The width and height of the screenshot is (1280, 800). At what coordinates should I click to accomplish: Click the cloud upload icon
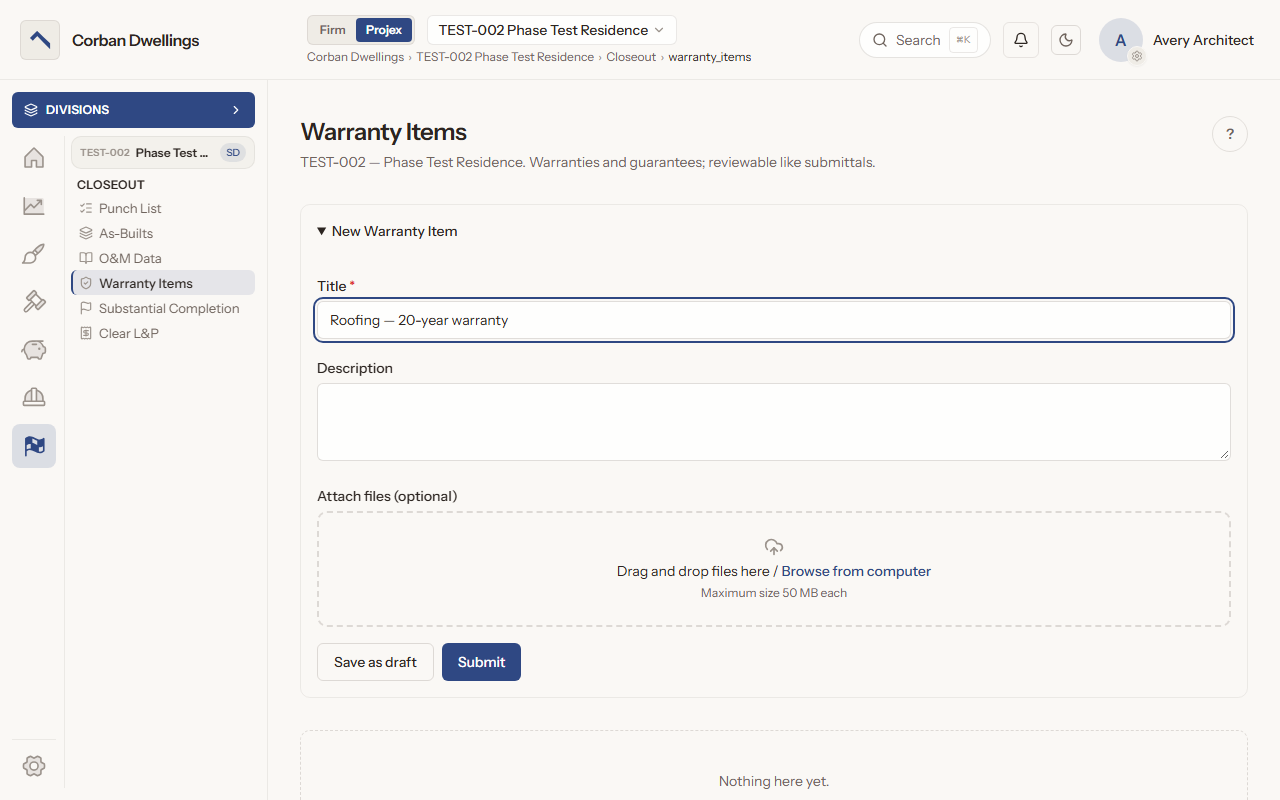[x=774, y=547]
